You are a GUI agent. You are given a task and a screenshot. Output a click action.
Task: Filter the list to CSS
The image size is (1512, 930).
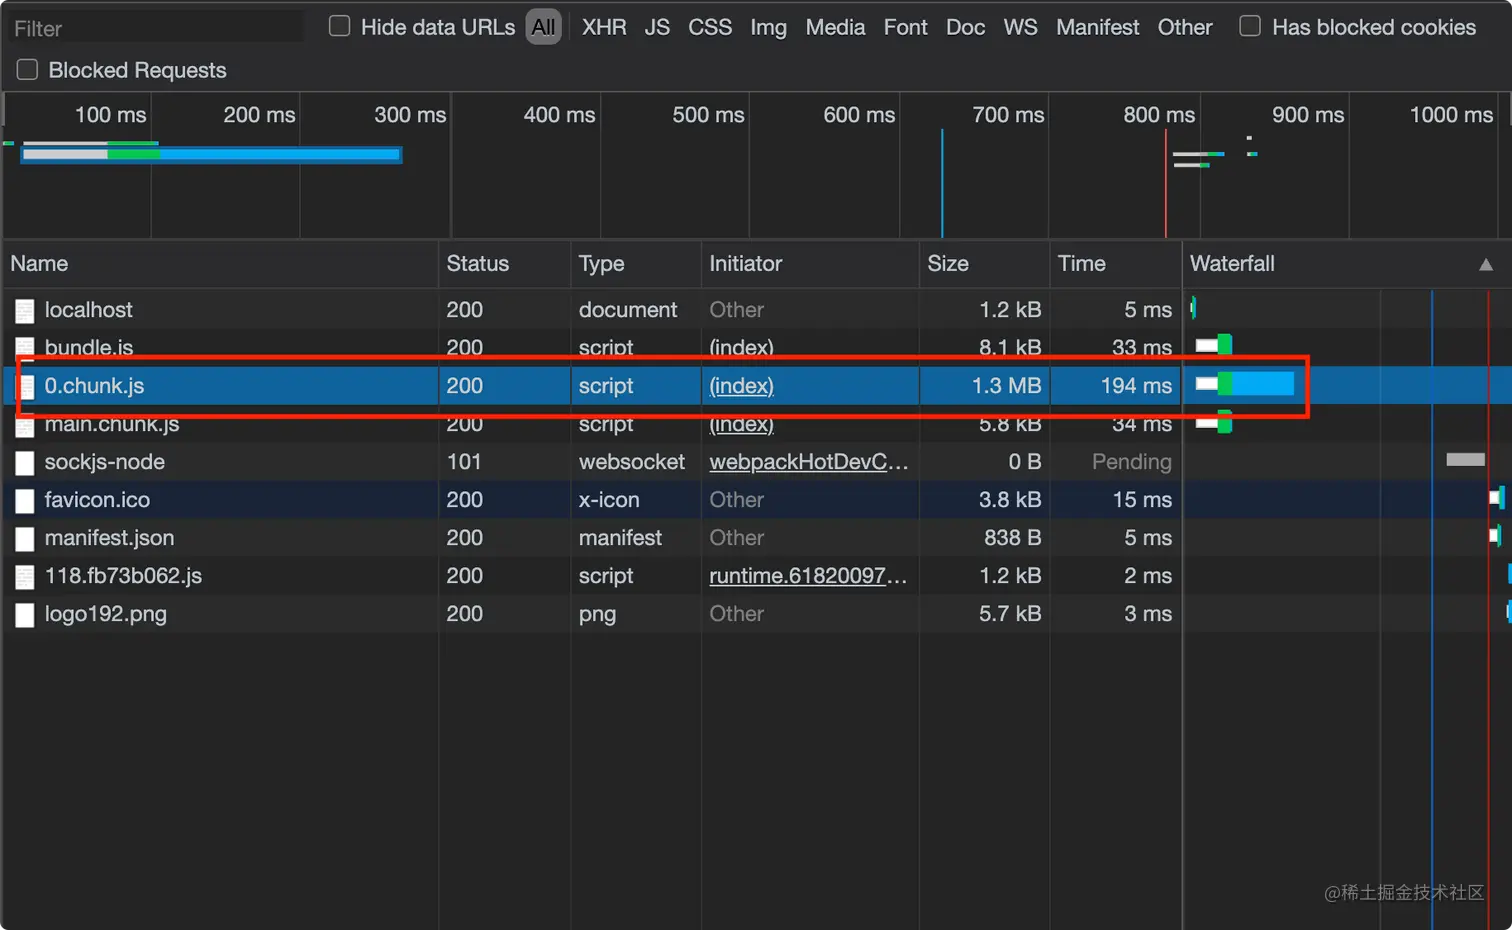point(710,27)
